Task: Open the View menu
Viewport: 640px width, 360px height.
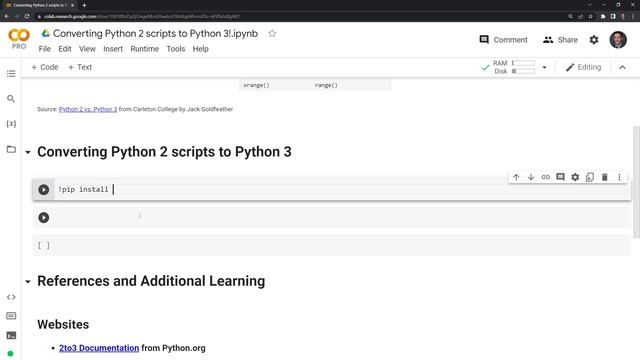Action: 87,49
